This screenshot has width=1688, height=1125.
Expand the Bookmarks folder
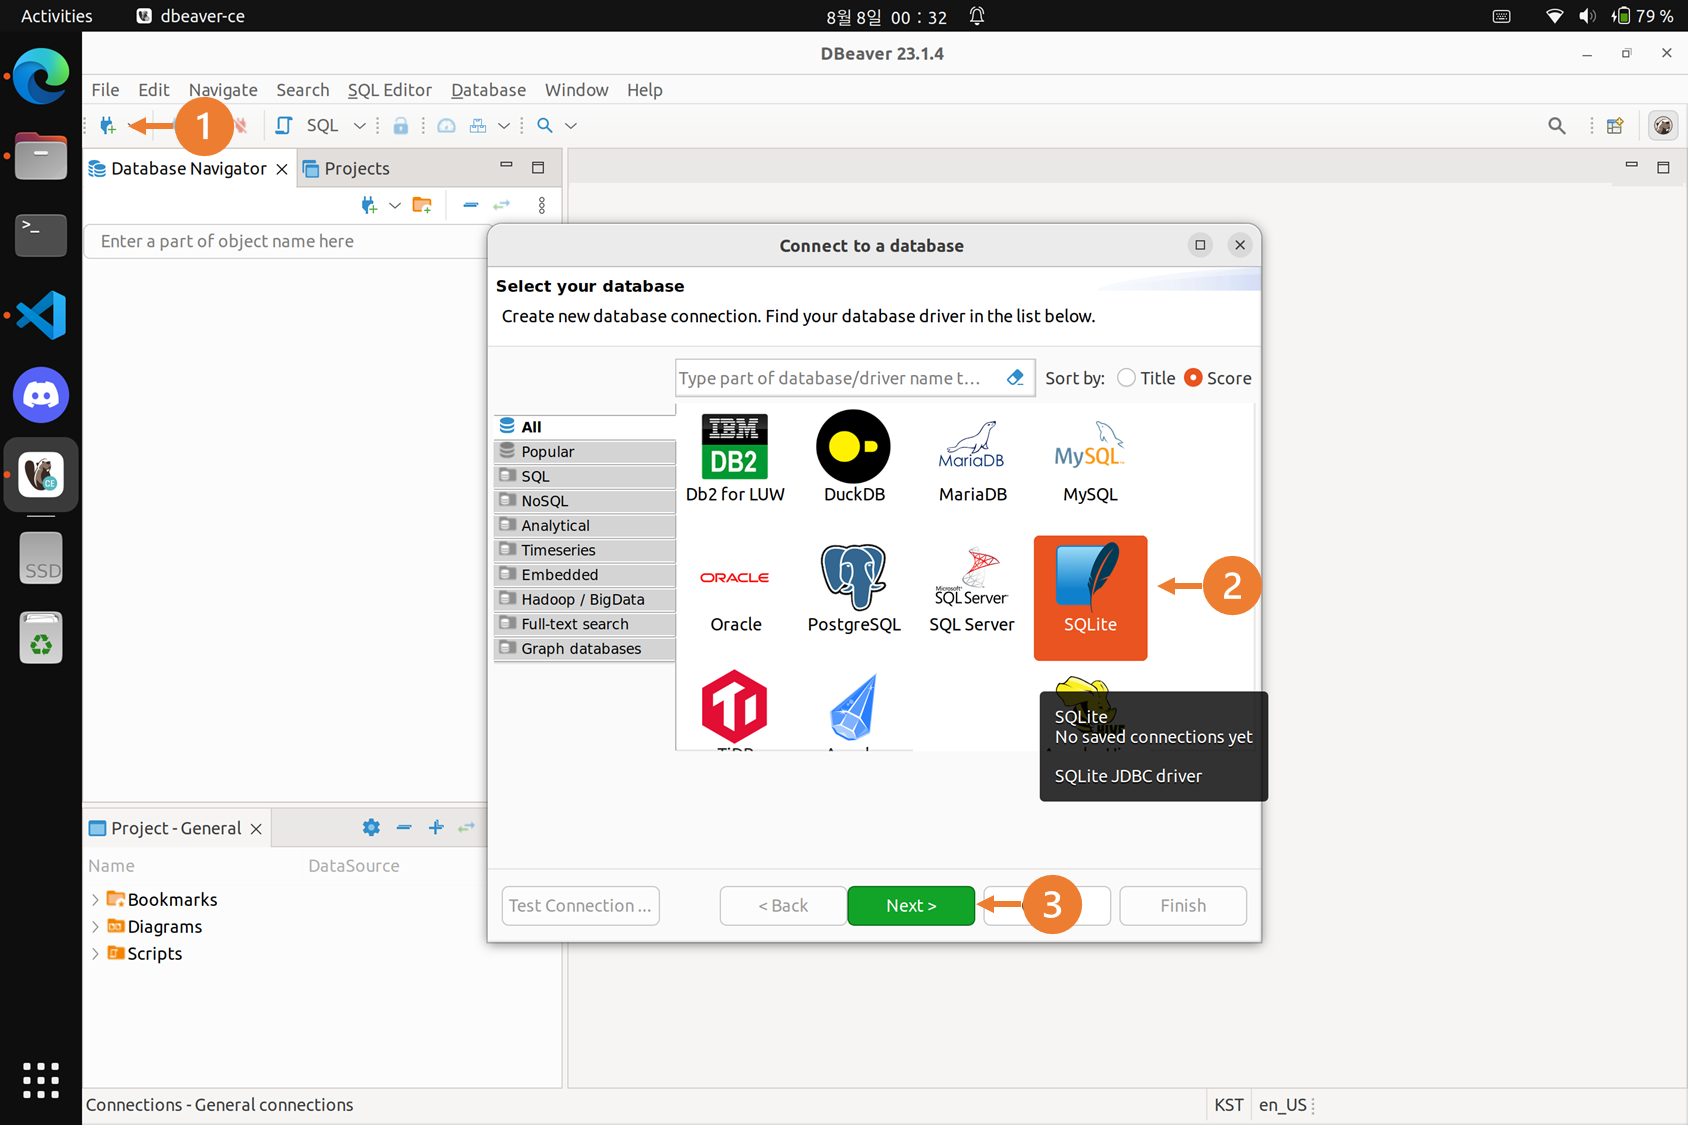[x=95, y=899]
